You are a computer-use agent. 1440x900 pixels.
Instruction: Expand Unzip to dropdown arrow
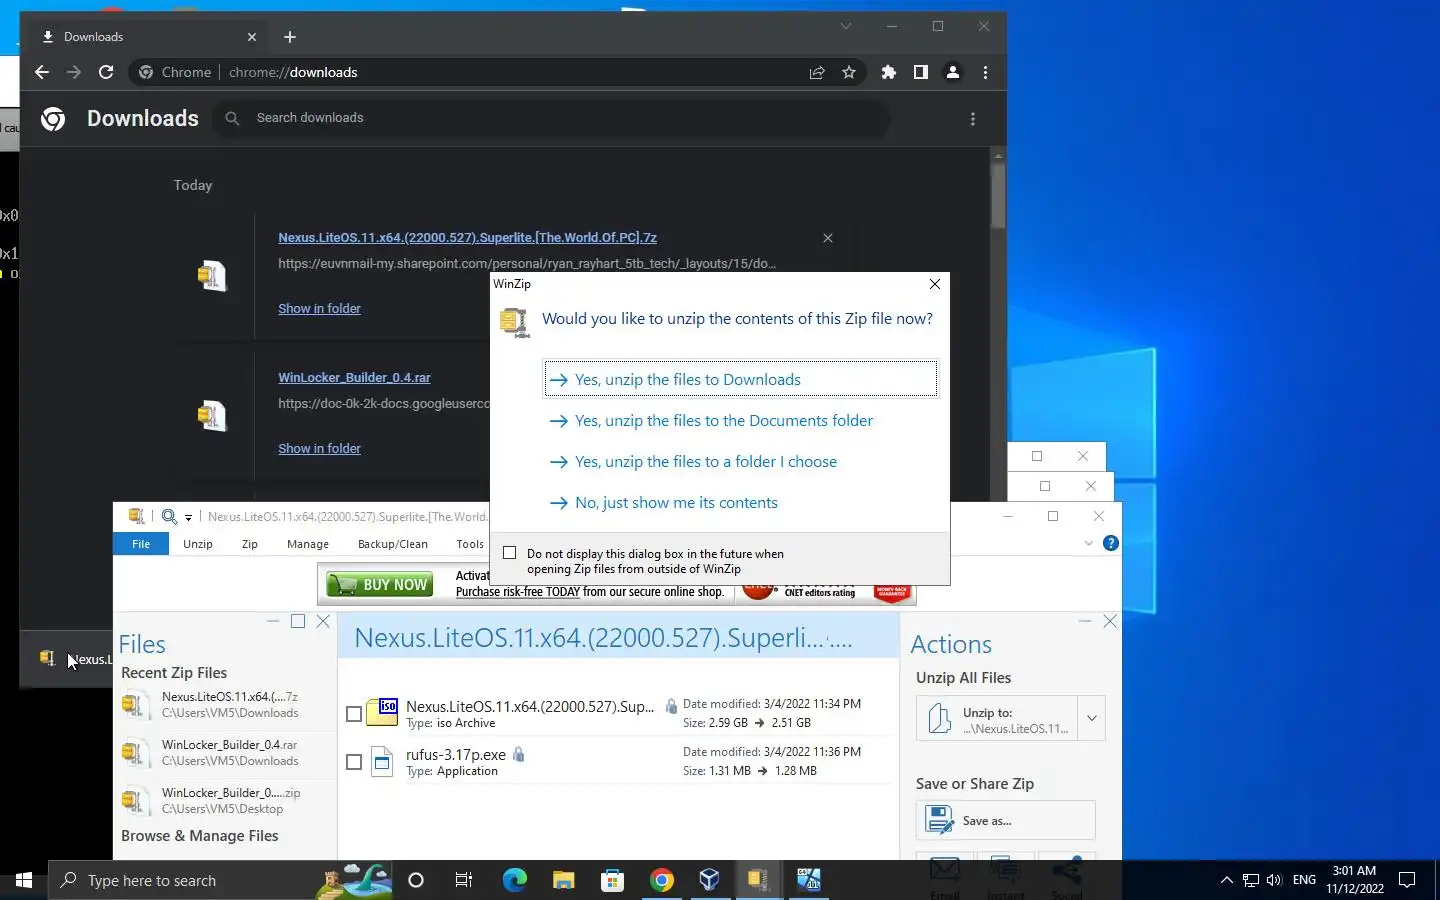pos(1091,718)
